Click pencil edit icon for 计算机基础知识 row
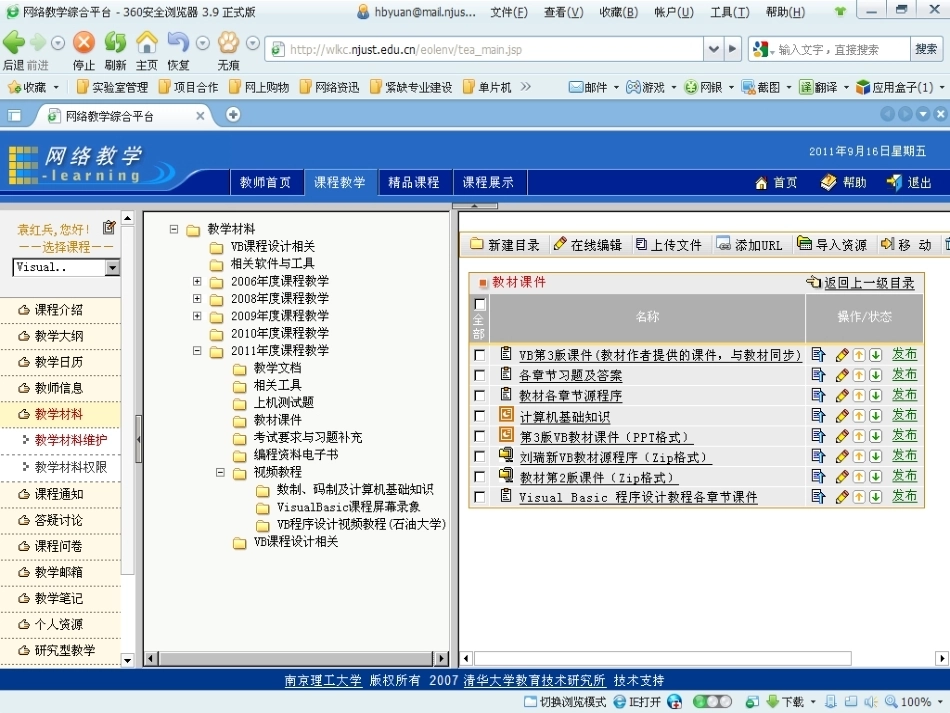The image size is (950, 713). (x=842, y=416)
